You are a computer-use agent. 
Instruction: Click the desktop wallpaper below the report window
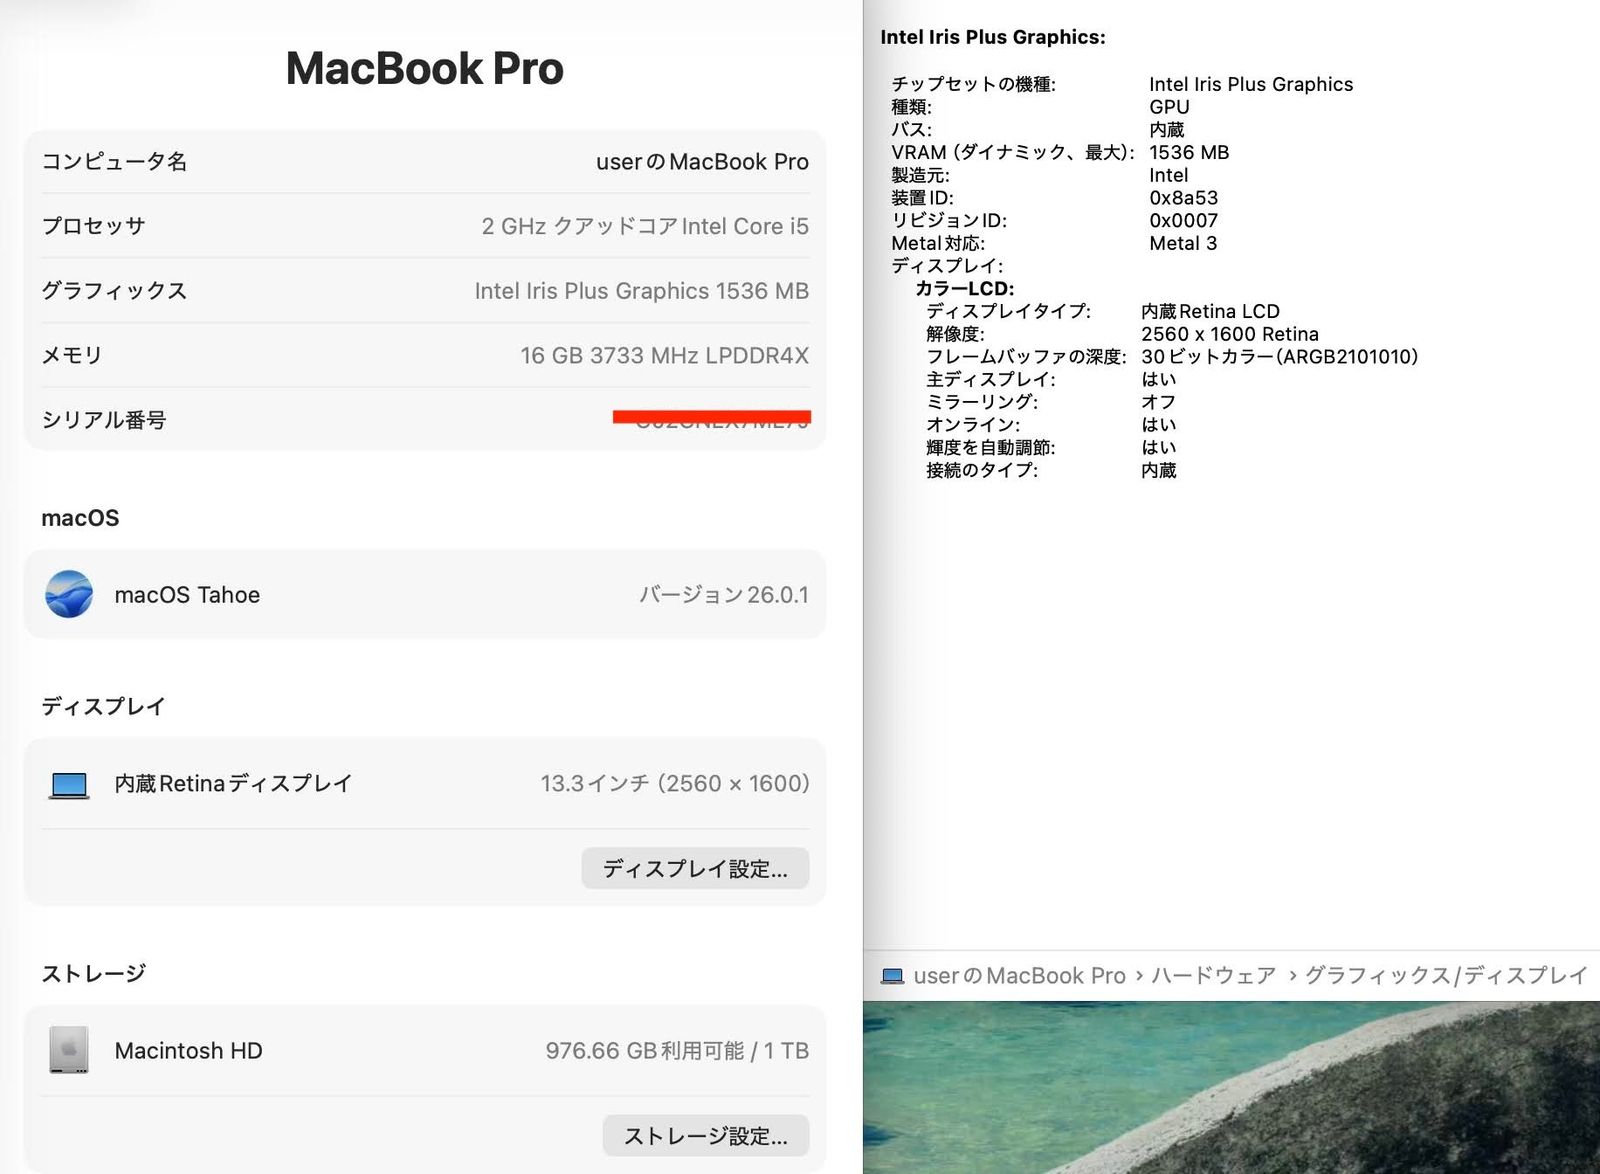(1230, 1088)
